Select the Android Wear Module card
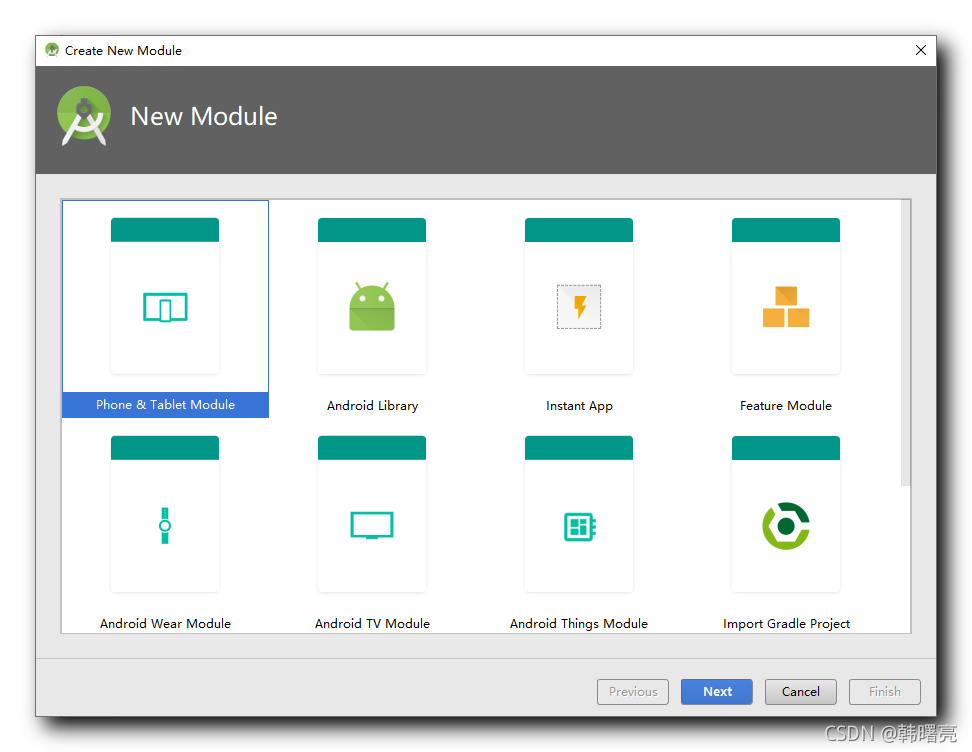Screen dimensions: 972x752 165,513
